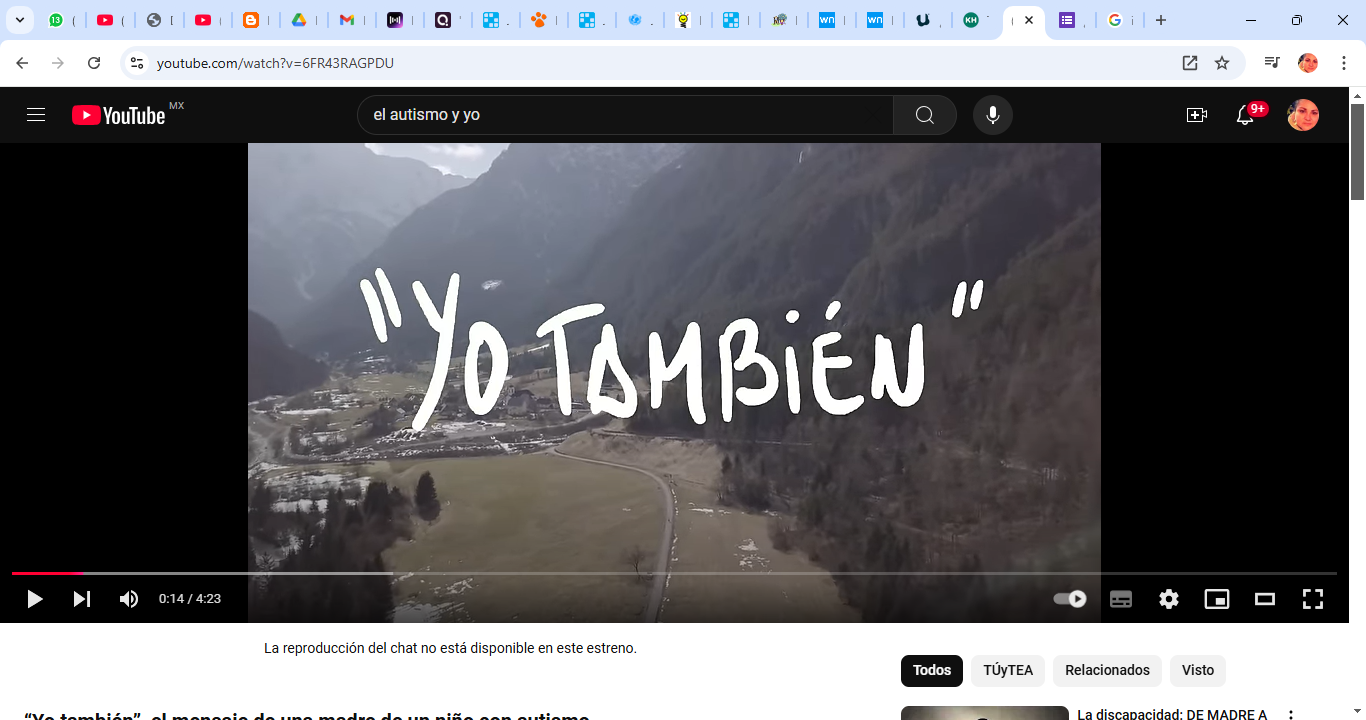Click the Visto filter chip
Image resolution: width=1366 pixels, height=720 pixels.
pyautogui.click(x=1198, y=670)
